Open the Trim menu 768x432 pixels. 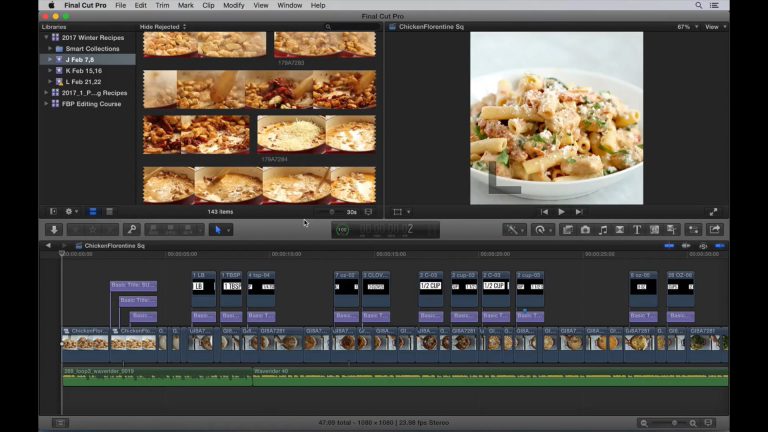(162, 5)
